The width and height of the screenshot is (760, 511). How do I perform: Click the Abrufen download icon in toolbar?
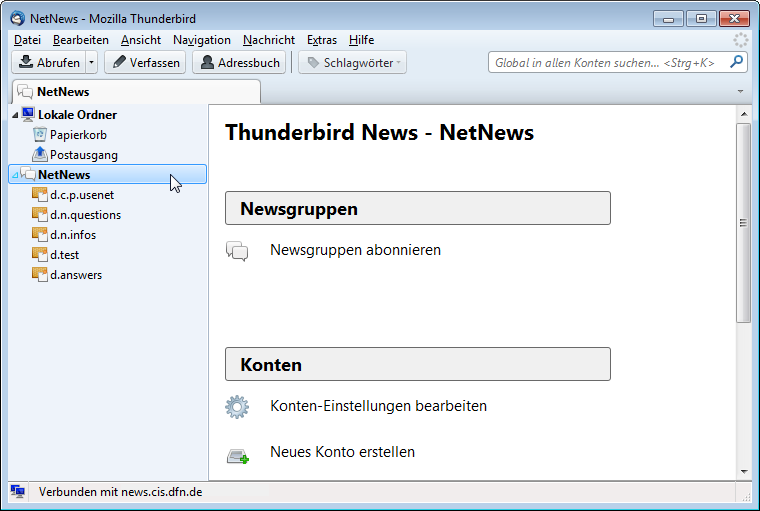[26, 62]
